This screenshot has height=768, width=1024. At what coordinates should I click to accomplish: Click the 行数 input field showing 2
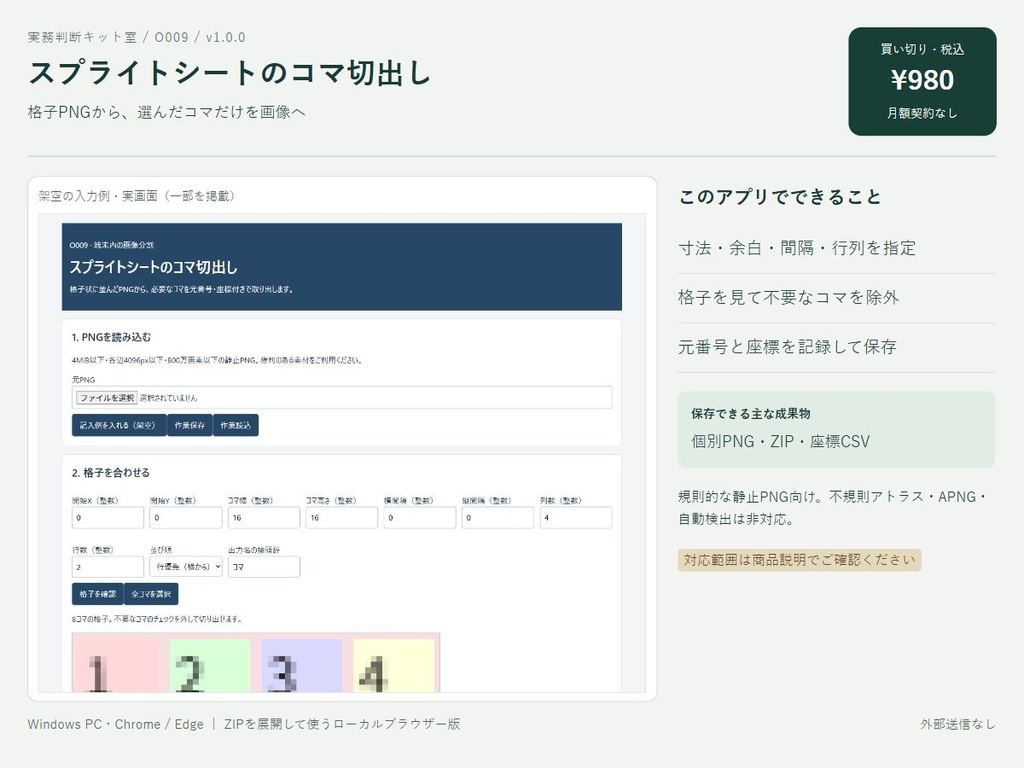tap(108, 567)
